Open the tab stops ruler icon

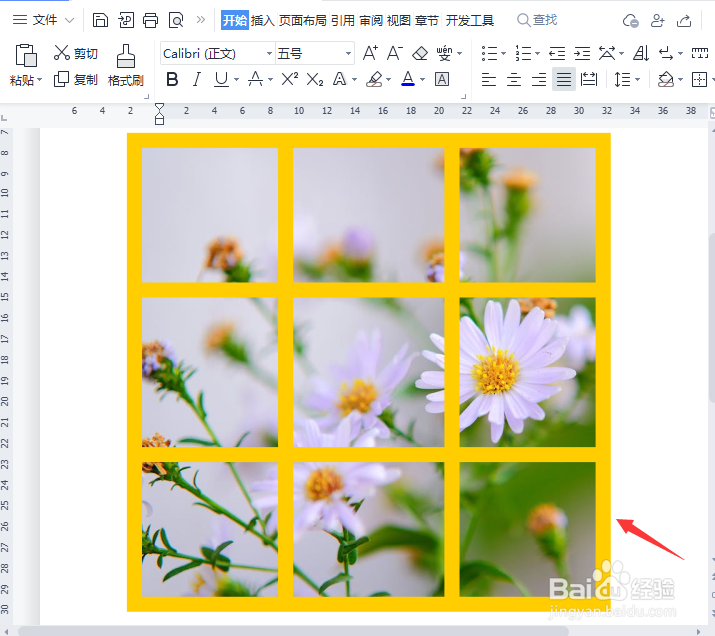click(699, 53)
